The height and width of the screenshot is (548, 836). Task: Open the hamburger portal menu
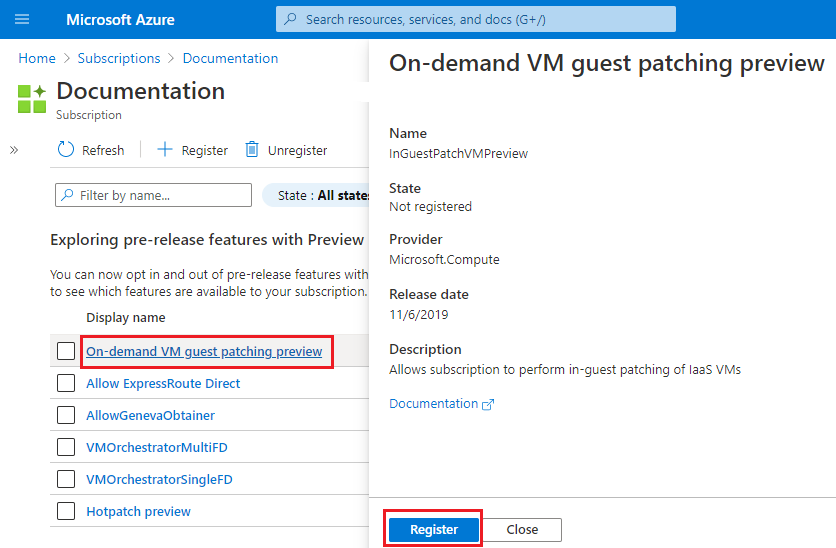point(22,20)
